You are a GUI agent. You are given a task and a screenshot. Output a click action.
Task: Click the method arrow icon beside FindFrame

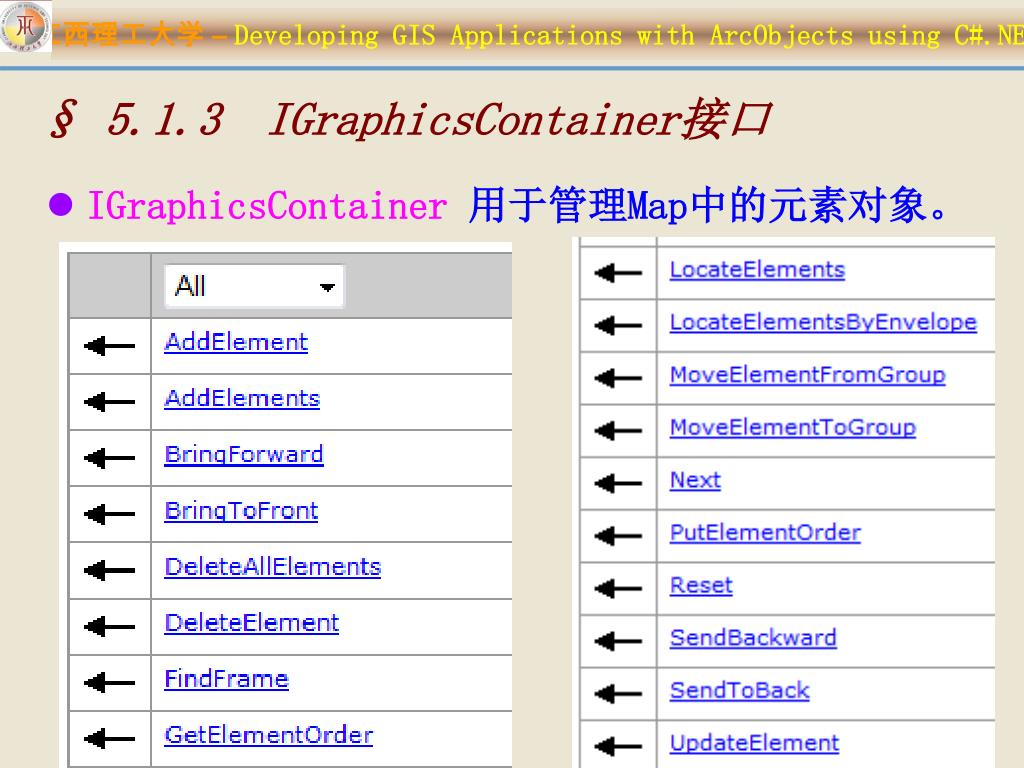click(x=110, y=682)
